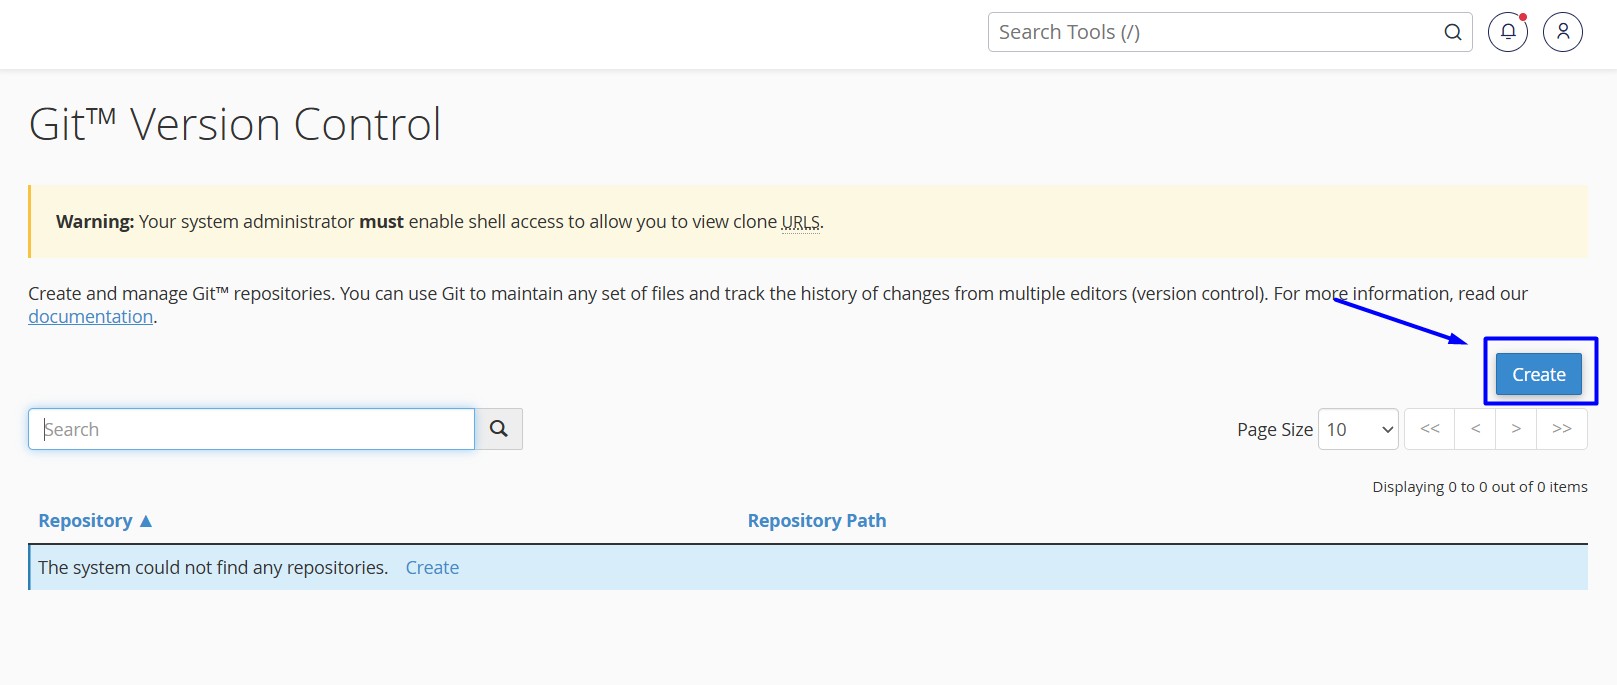
Task: Click the 'Page Size' label
Action: (1275, 429)
